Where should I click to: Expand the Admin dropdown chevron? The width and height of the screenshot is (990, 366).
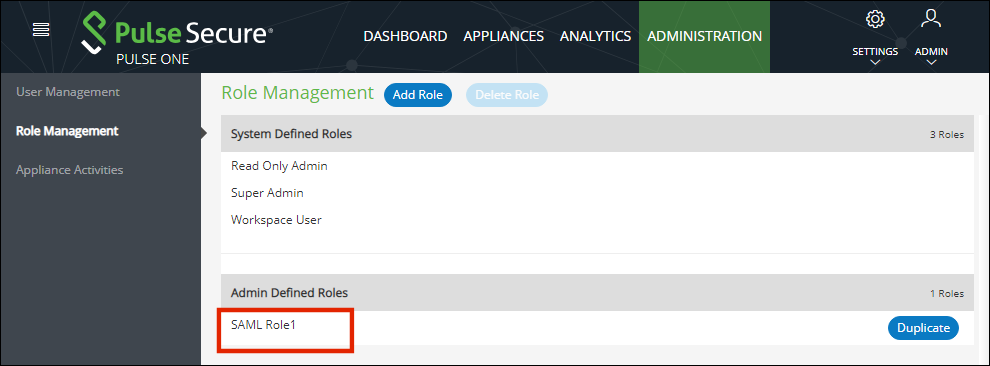(x=931, y=62)
